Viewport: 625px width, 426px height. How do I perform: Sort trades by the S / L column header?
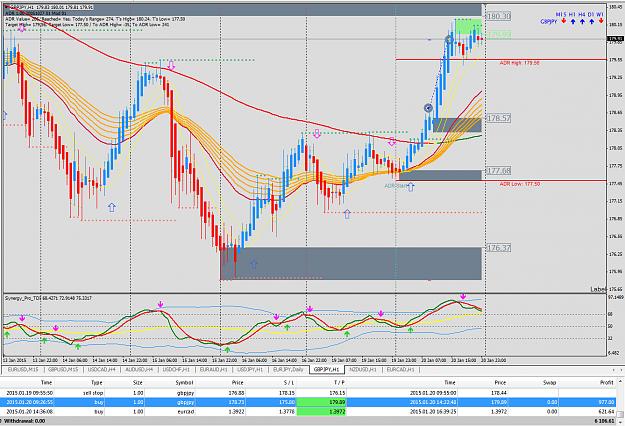pyautogui.click(x=289, y=383)
